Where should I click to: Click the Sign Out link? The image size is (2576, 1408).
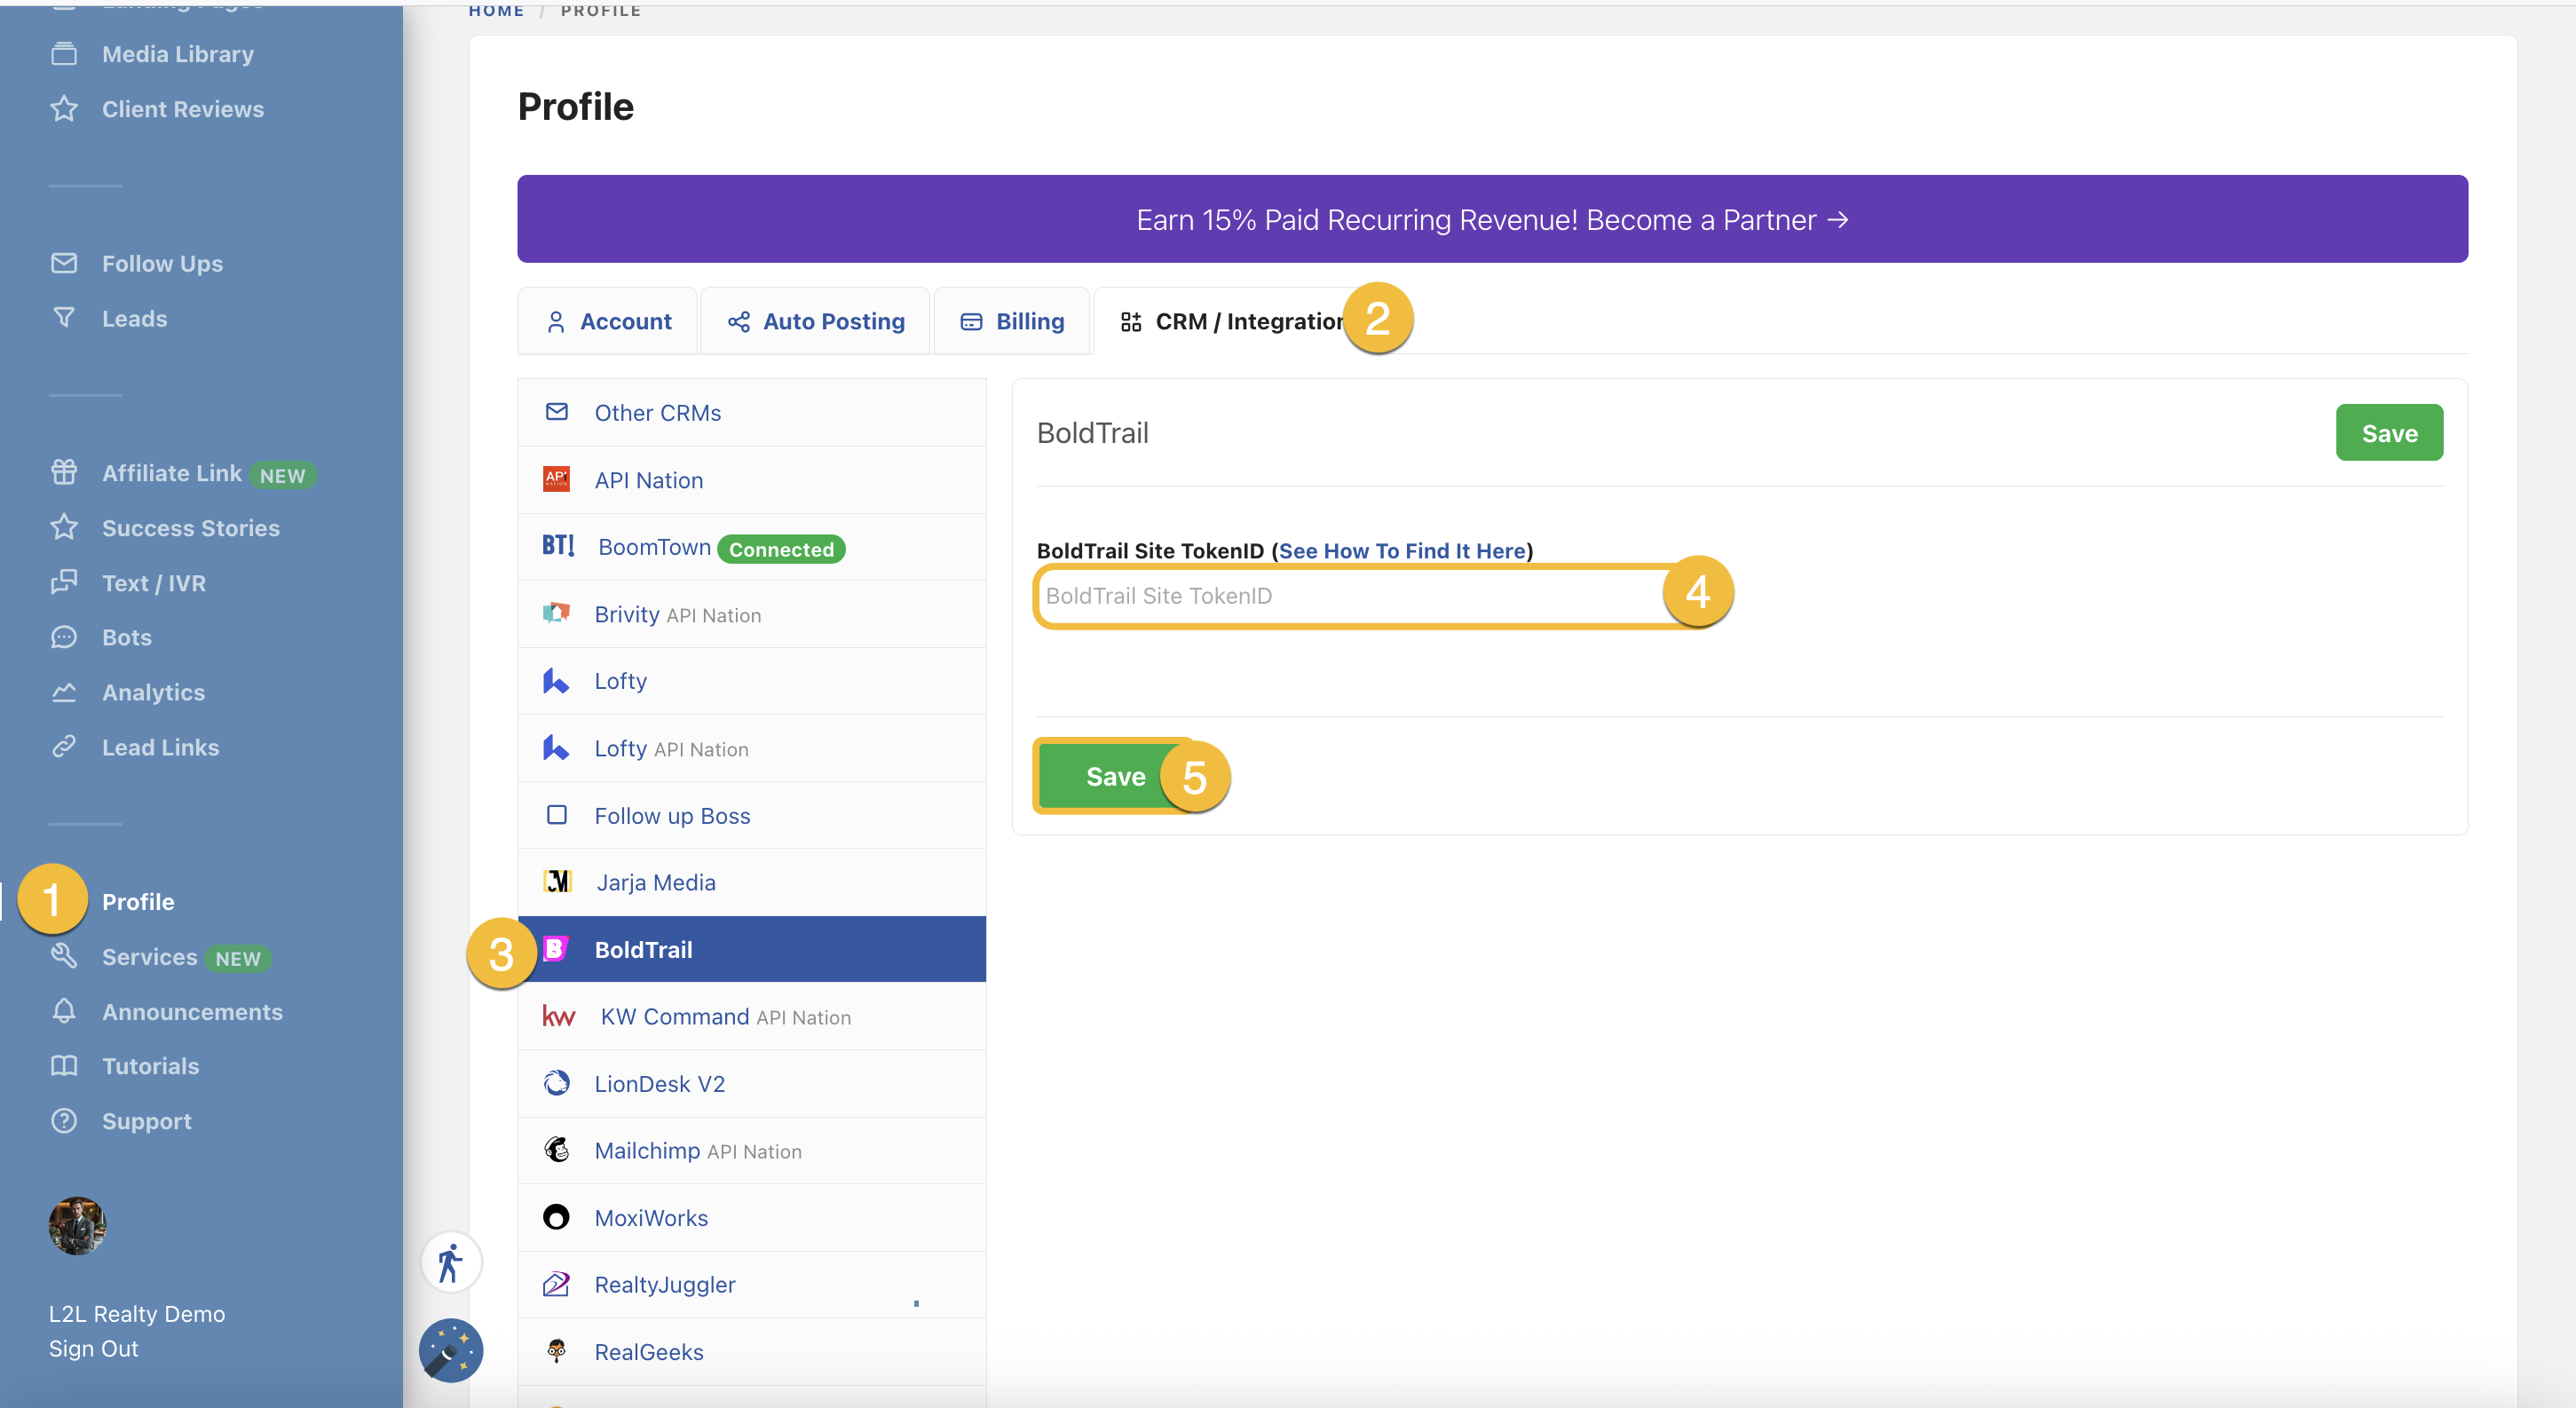pyautogui.click(x=94, y=1349)
